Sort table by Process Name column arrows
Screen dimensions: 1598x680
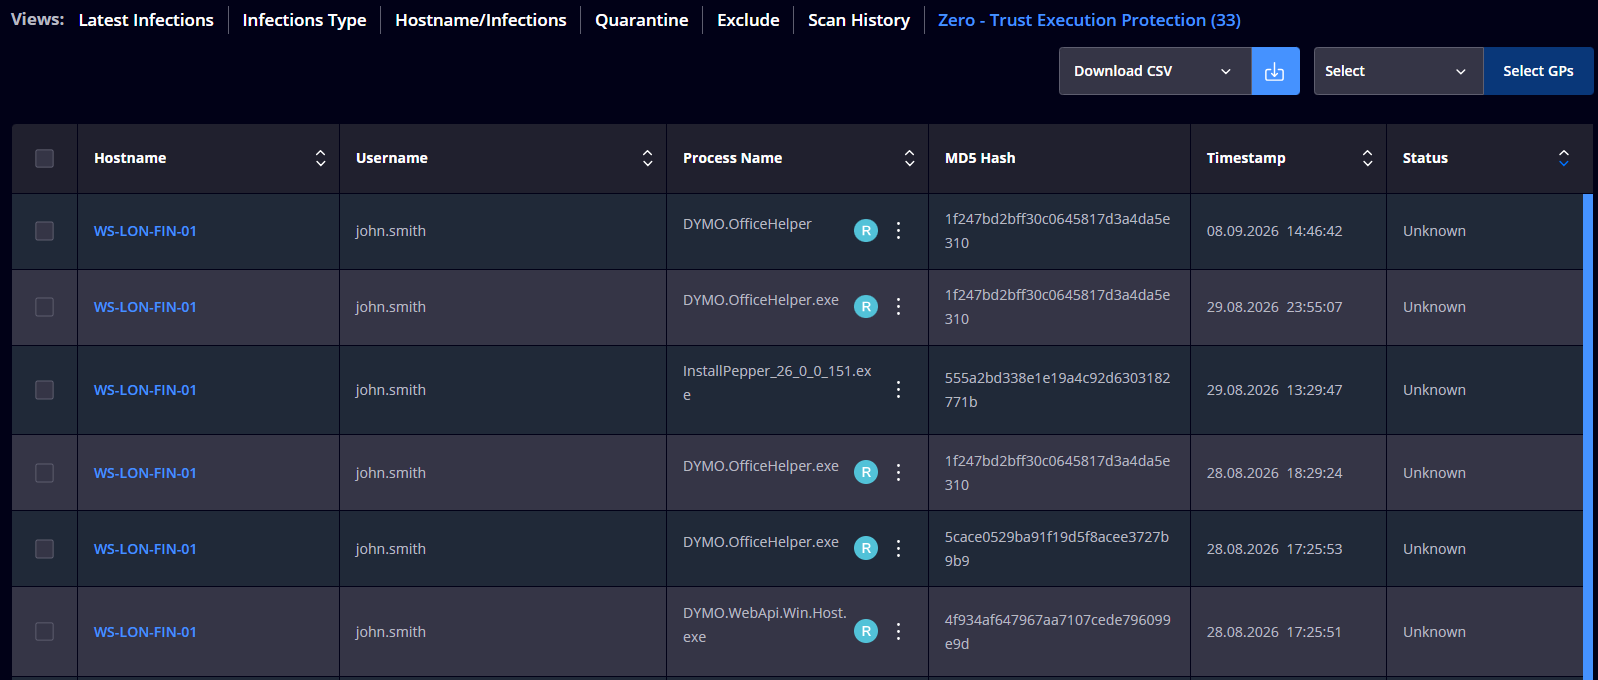pos(909,158)
